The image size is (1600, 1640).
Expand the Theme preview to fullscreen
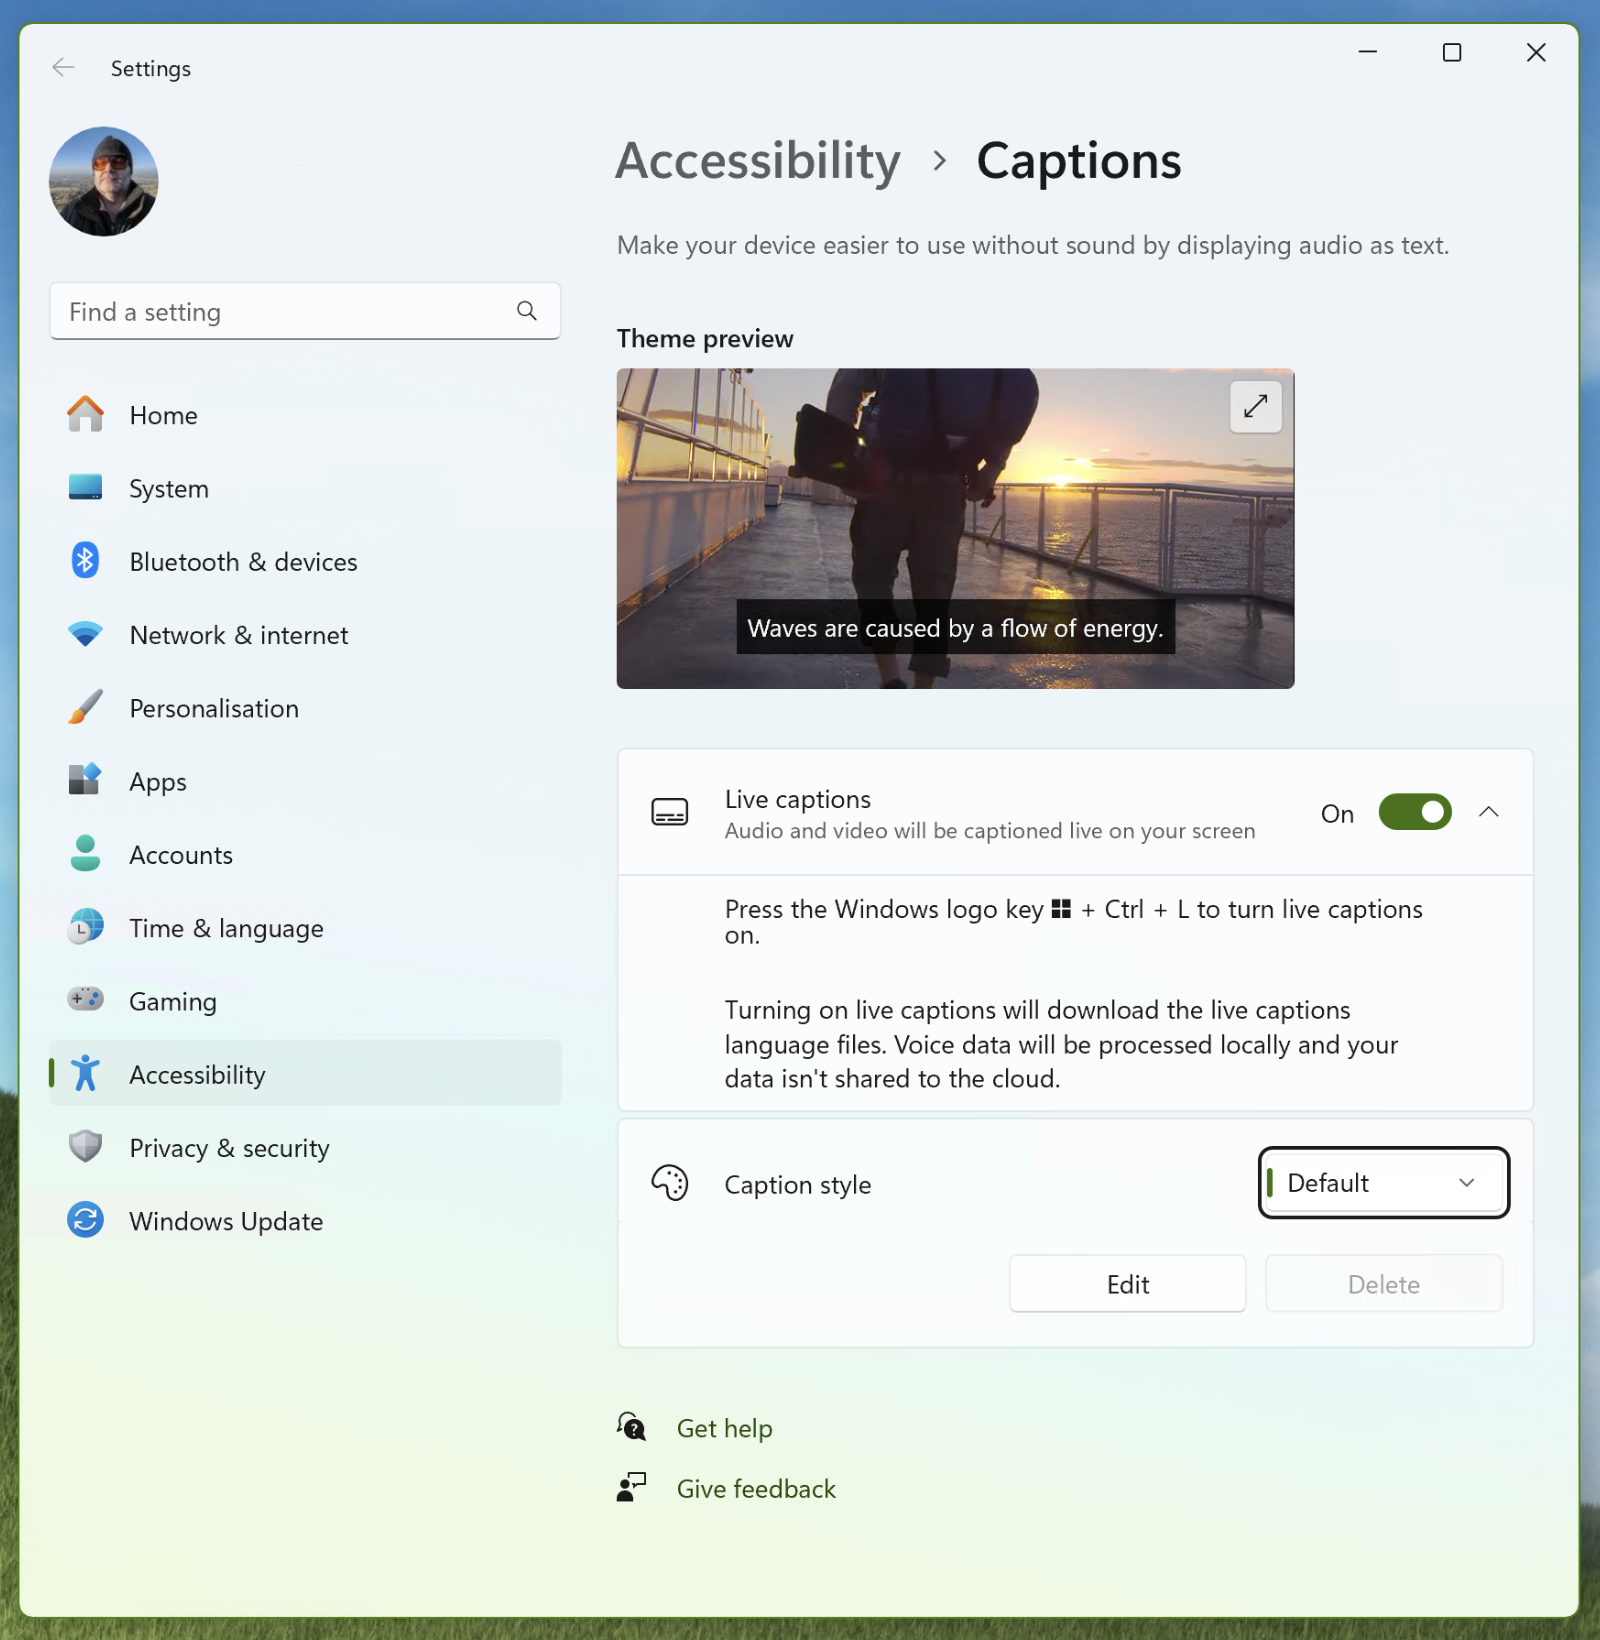pyautogui.click(x=1255, y=407)
